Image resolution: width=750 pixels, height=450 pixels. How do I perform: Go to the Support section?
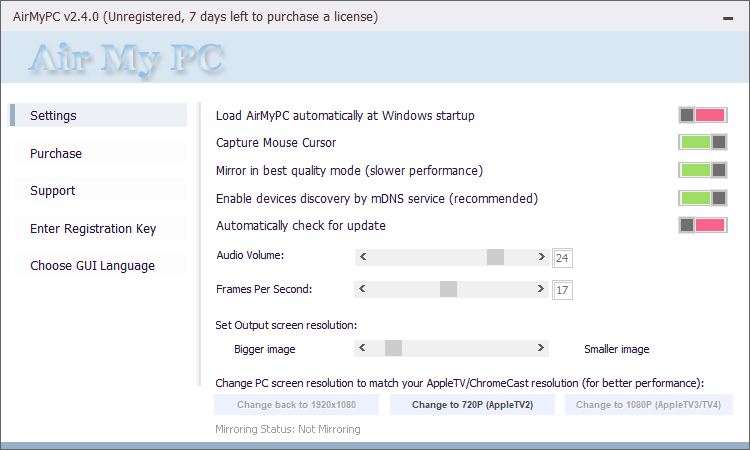coord(98,191)
